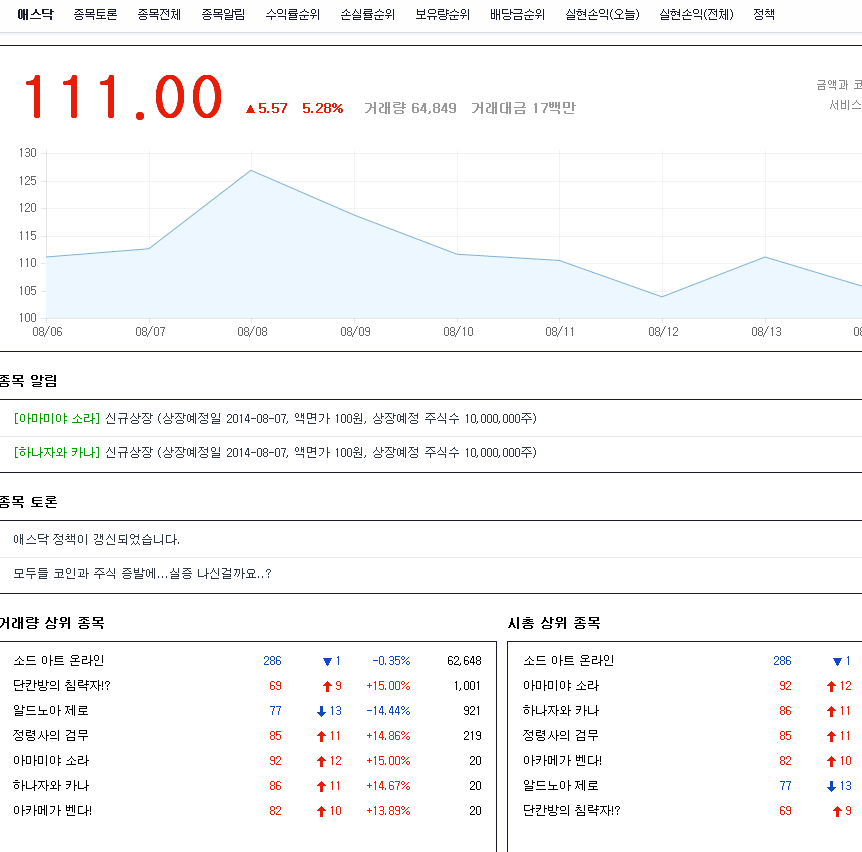Screen dimensions: 862x852
Task: Click red up arrow in 단칸방의 침략자!? volume row
Action: coord(326,686)
